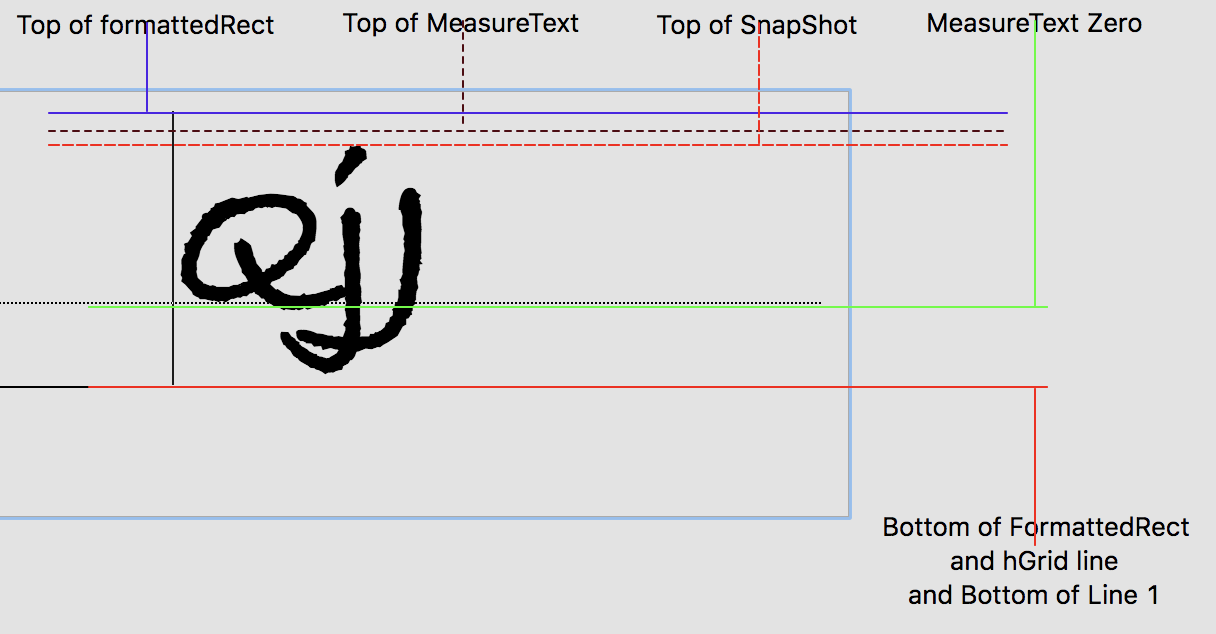Select the solid red horizontal line
Viewport: 1216px width, 634px height.
click(x=600, y=386)
